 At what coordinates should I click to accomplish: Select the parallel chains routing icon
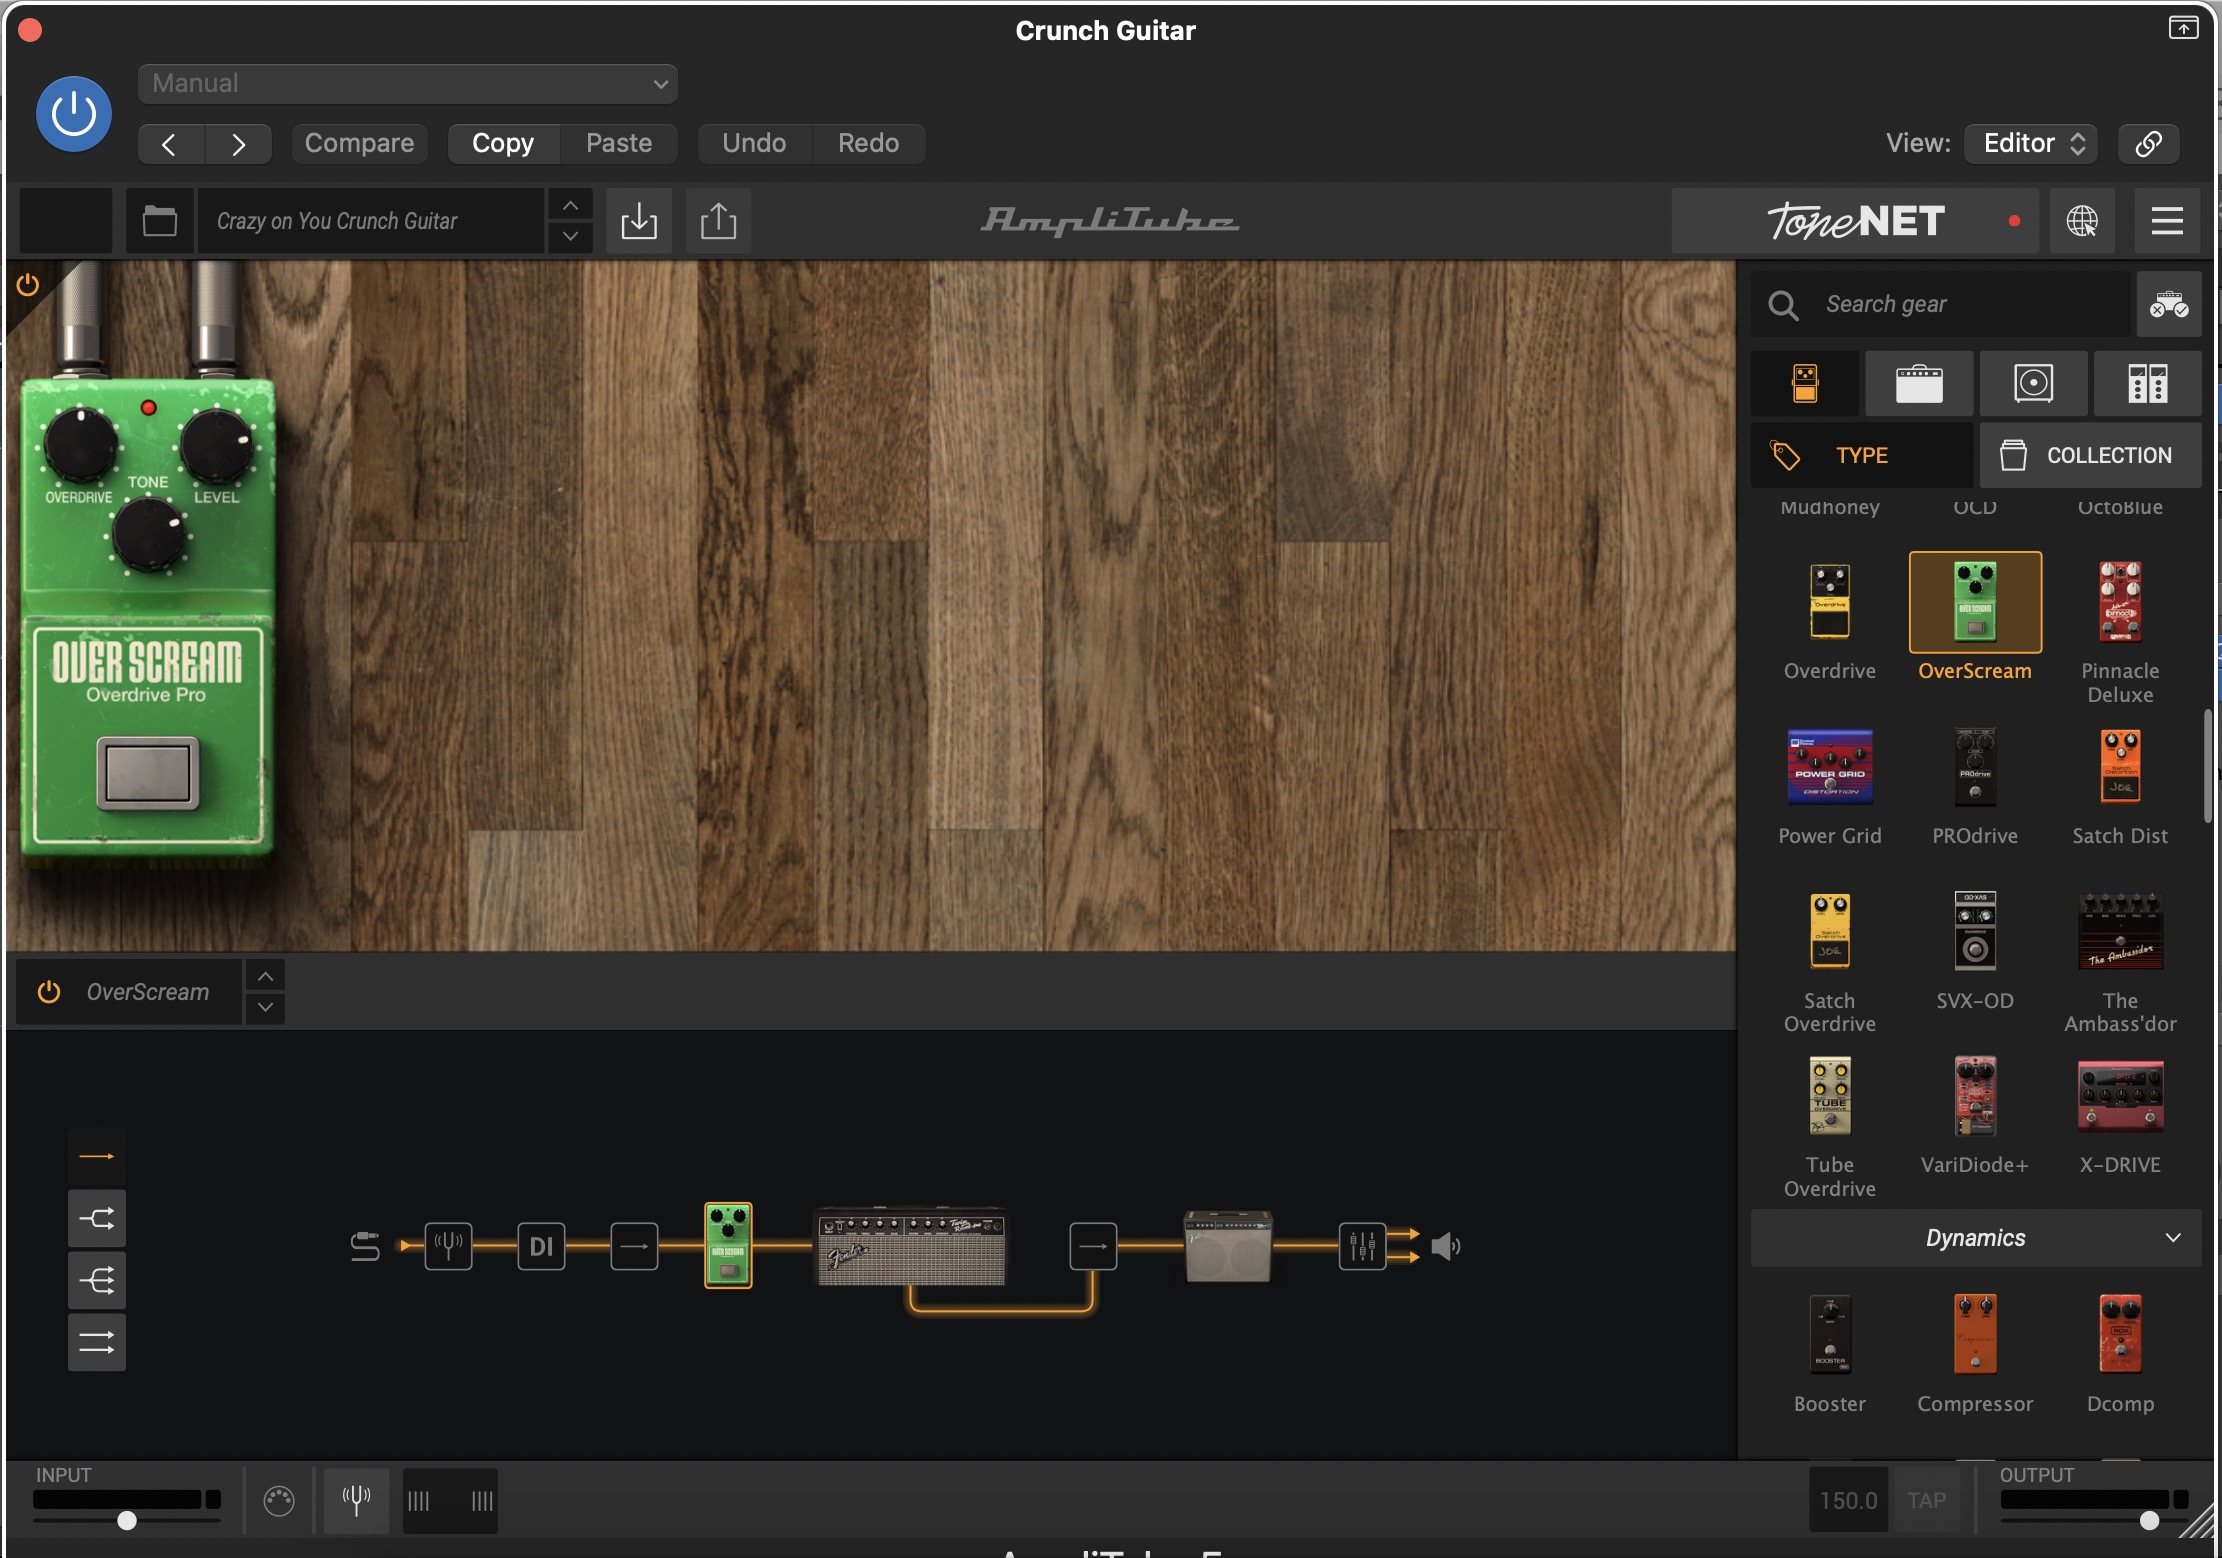click(x=97, y=1342)
